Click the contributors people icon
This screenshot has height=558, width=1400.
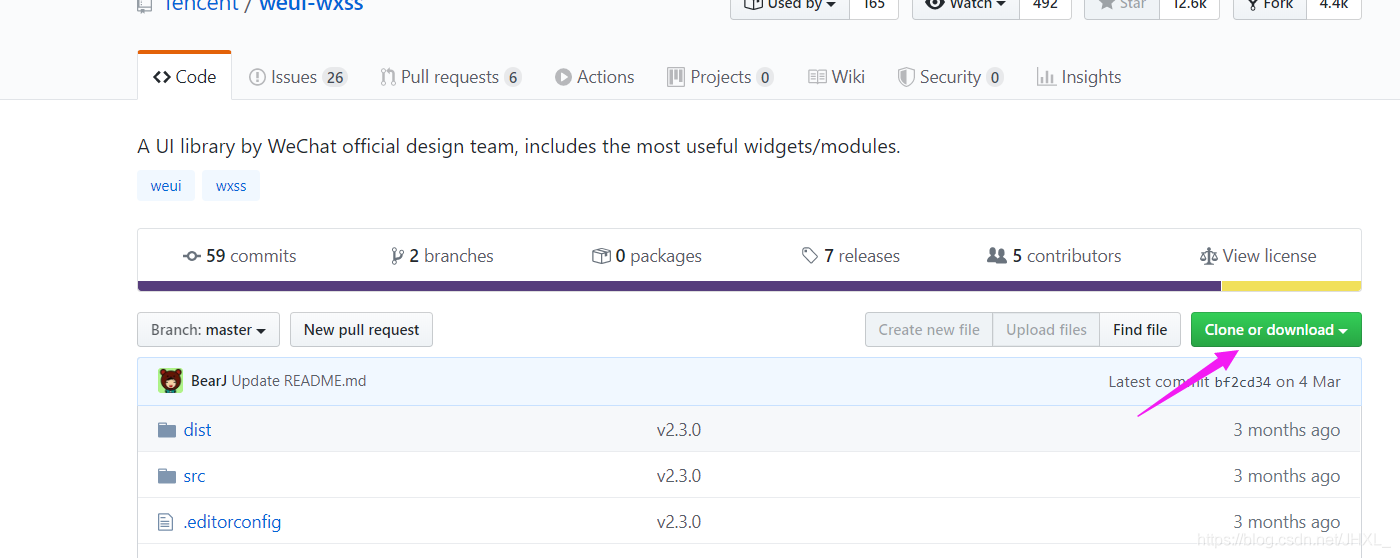tap(996, 256)
